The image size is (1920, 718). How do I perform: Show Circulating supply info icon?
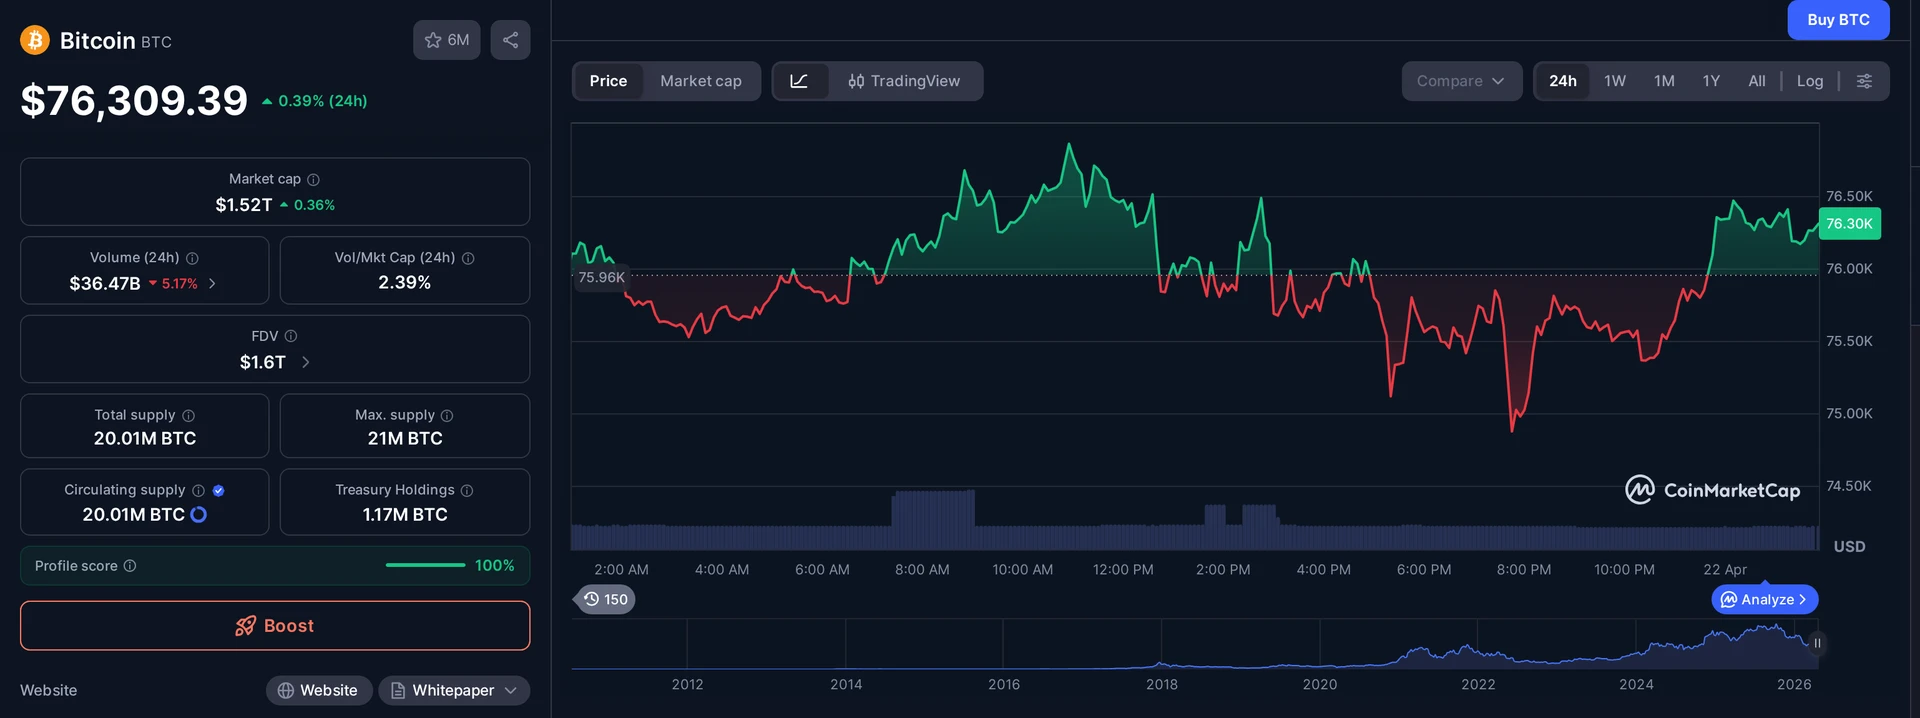198,490
